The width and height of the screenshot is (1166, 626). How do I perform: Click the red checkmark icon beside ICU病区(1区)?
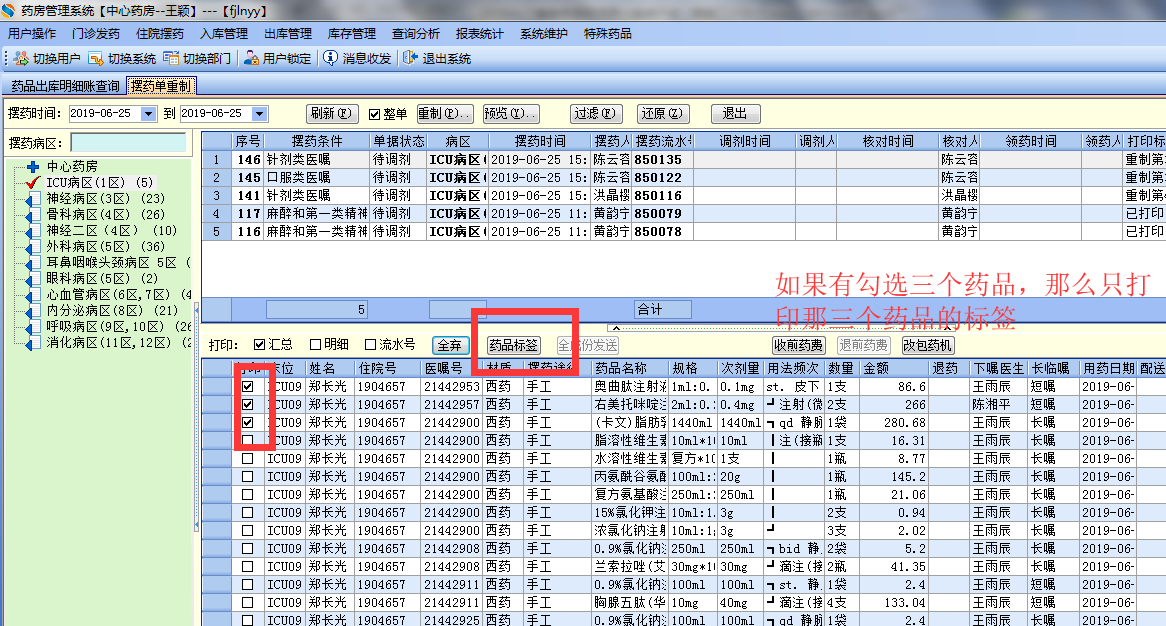[33, 182]
